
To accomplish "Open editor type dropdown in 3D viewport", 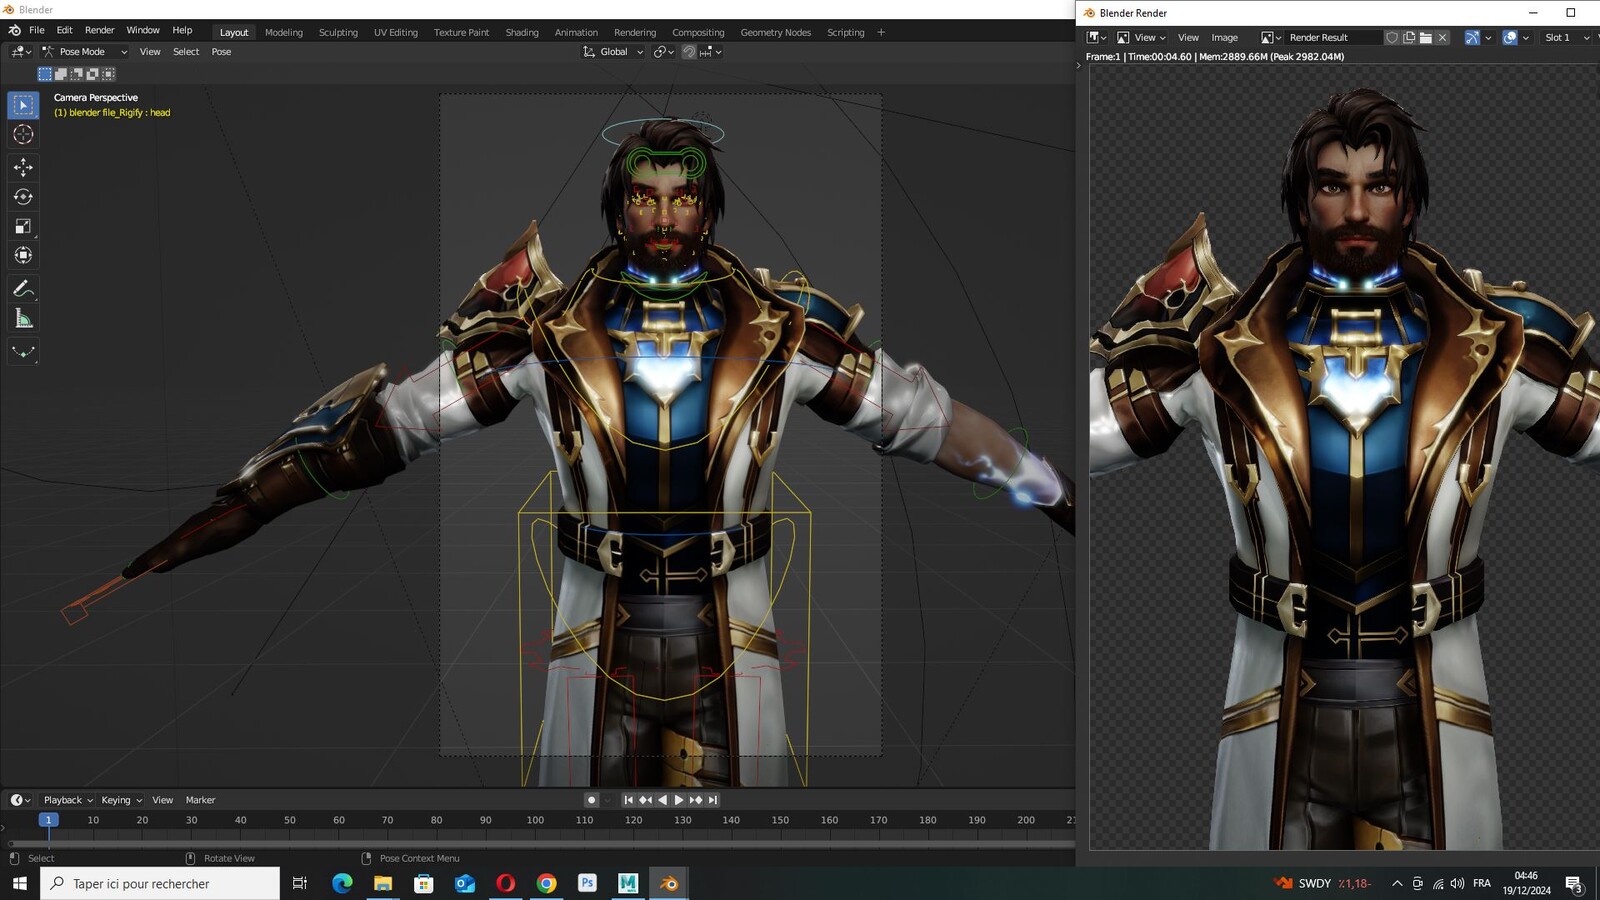I will pyautogui.click(x=20, y=52).
